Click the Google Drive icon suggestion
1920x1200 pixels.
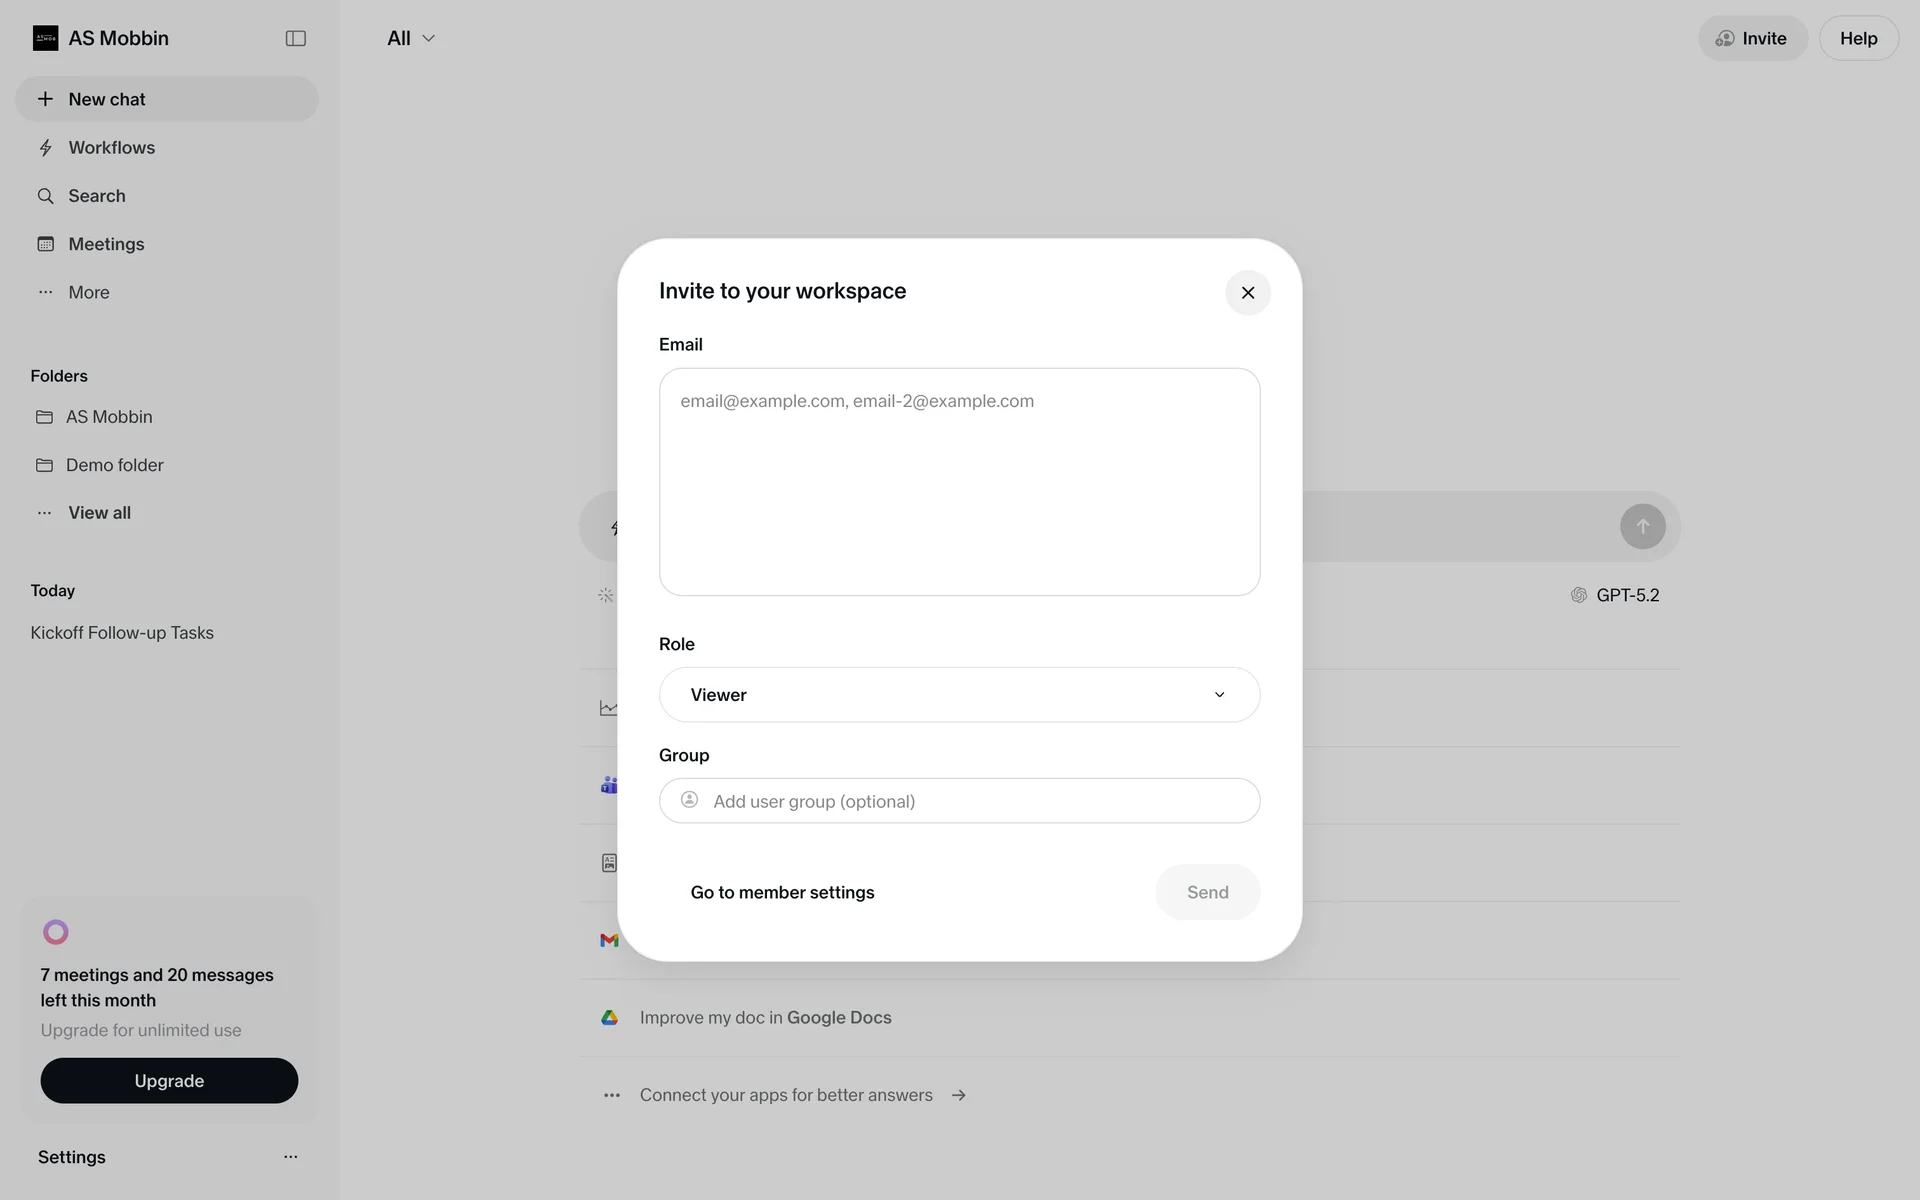609,1017
